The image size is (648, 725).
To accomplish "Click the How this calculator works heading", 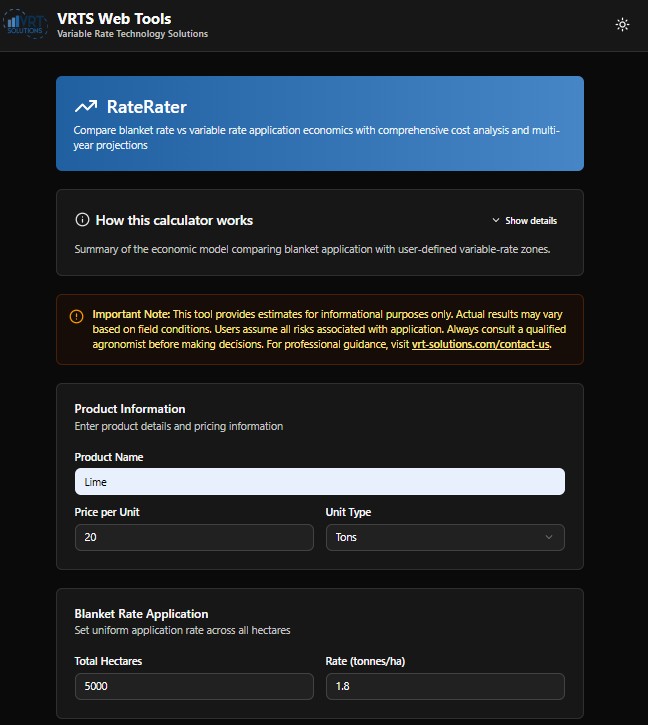I will click(174, 220).
